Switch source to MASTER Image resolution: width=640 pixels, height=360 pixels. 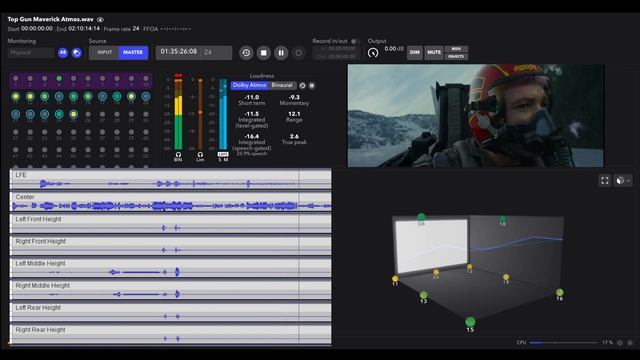133,53
